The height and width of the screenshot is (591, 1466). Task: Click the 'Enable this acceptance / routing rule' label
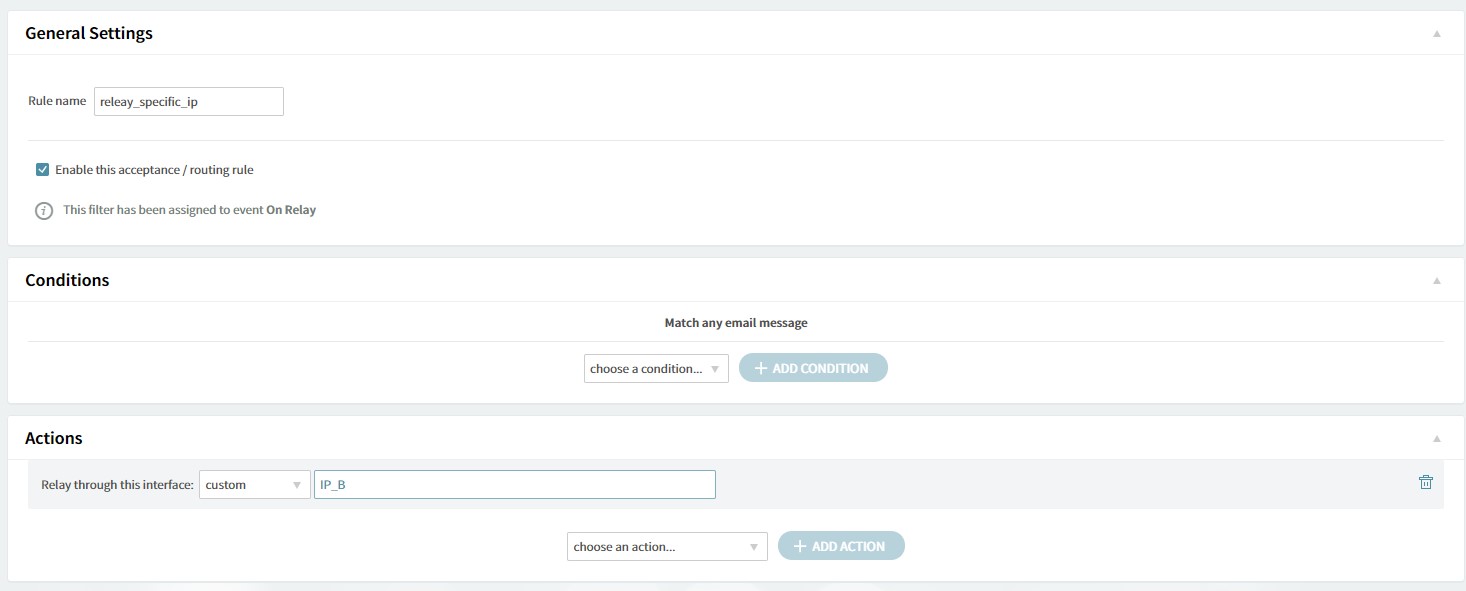154,170
